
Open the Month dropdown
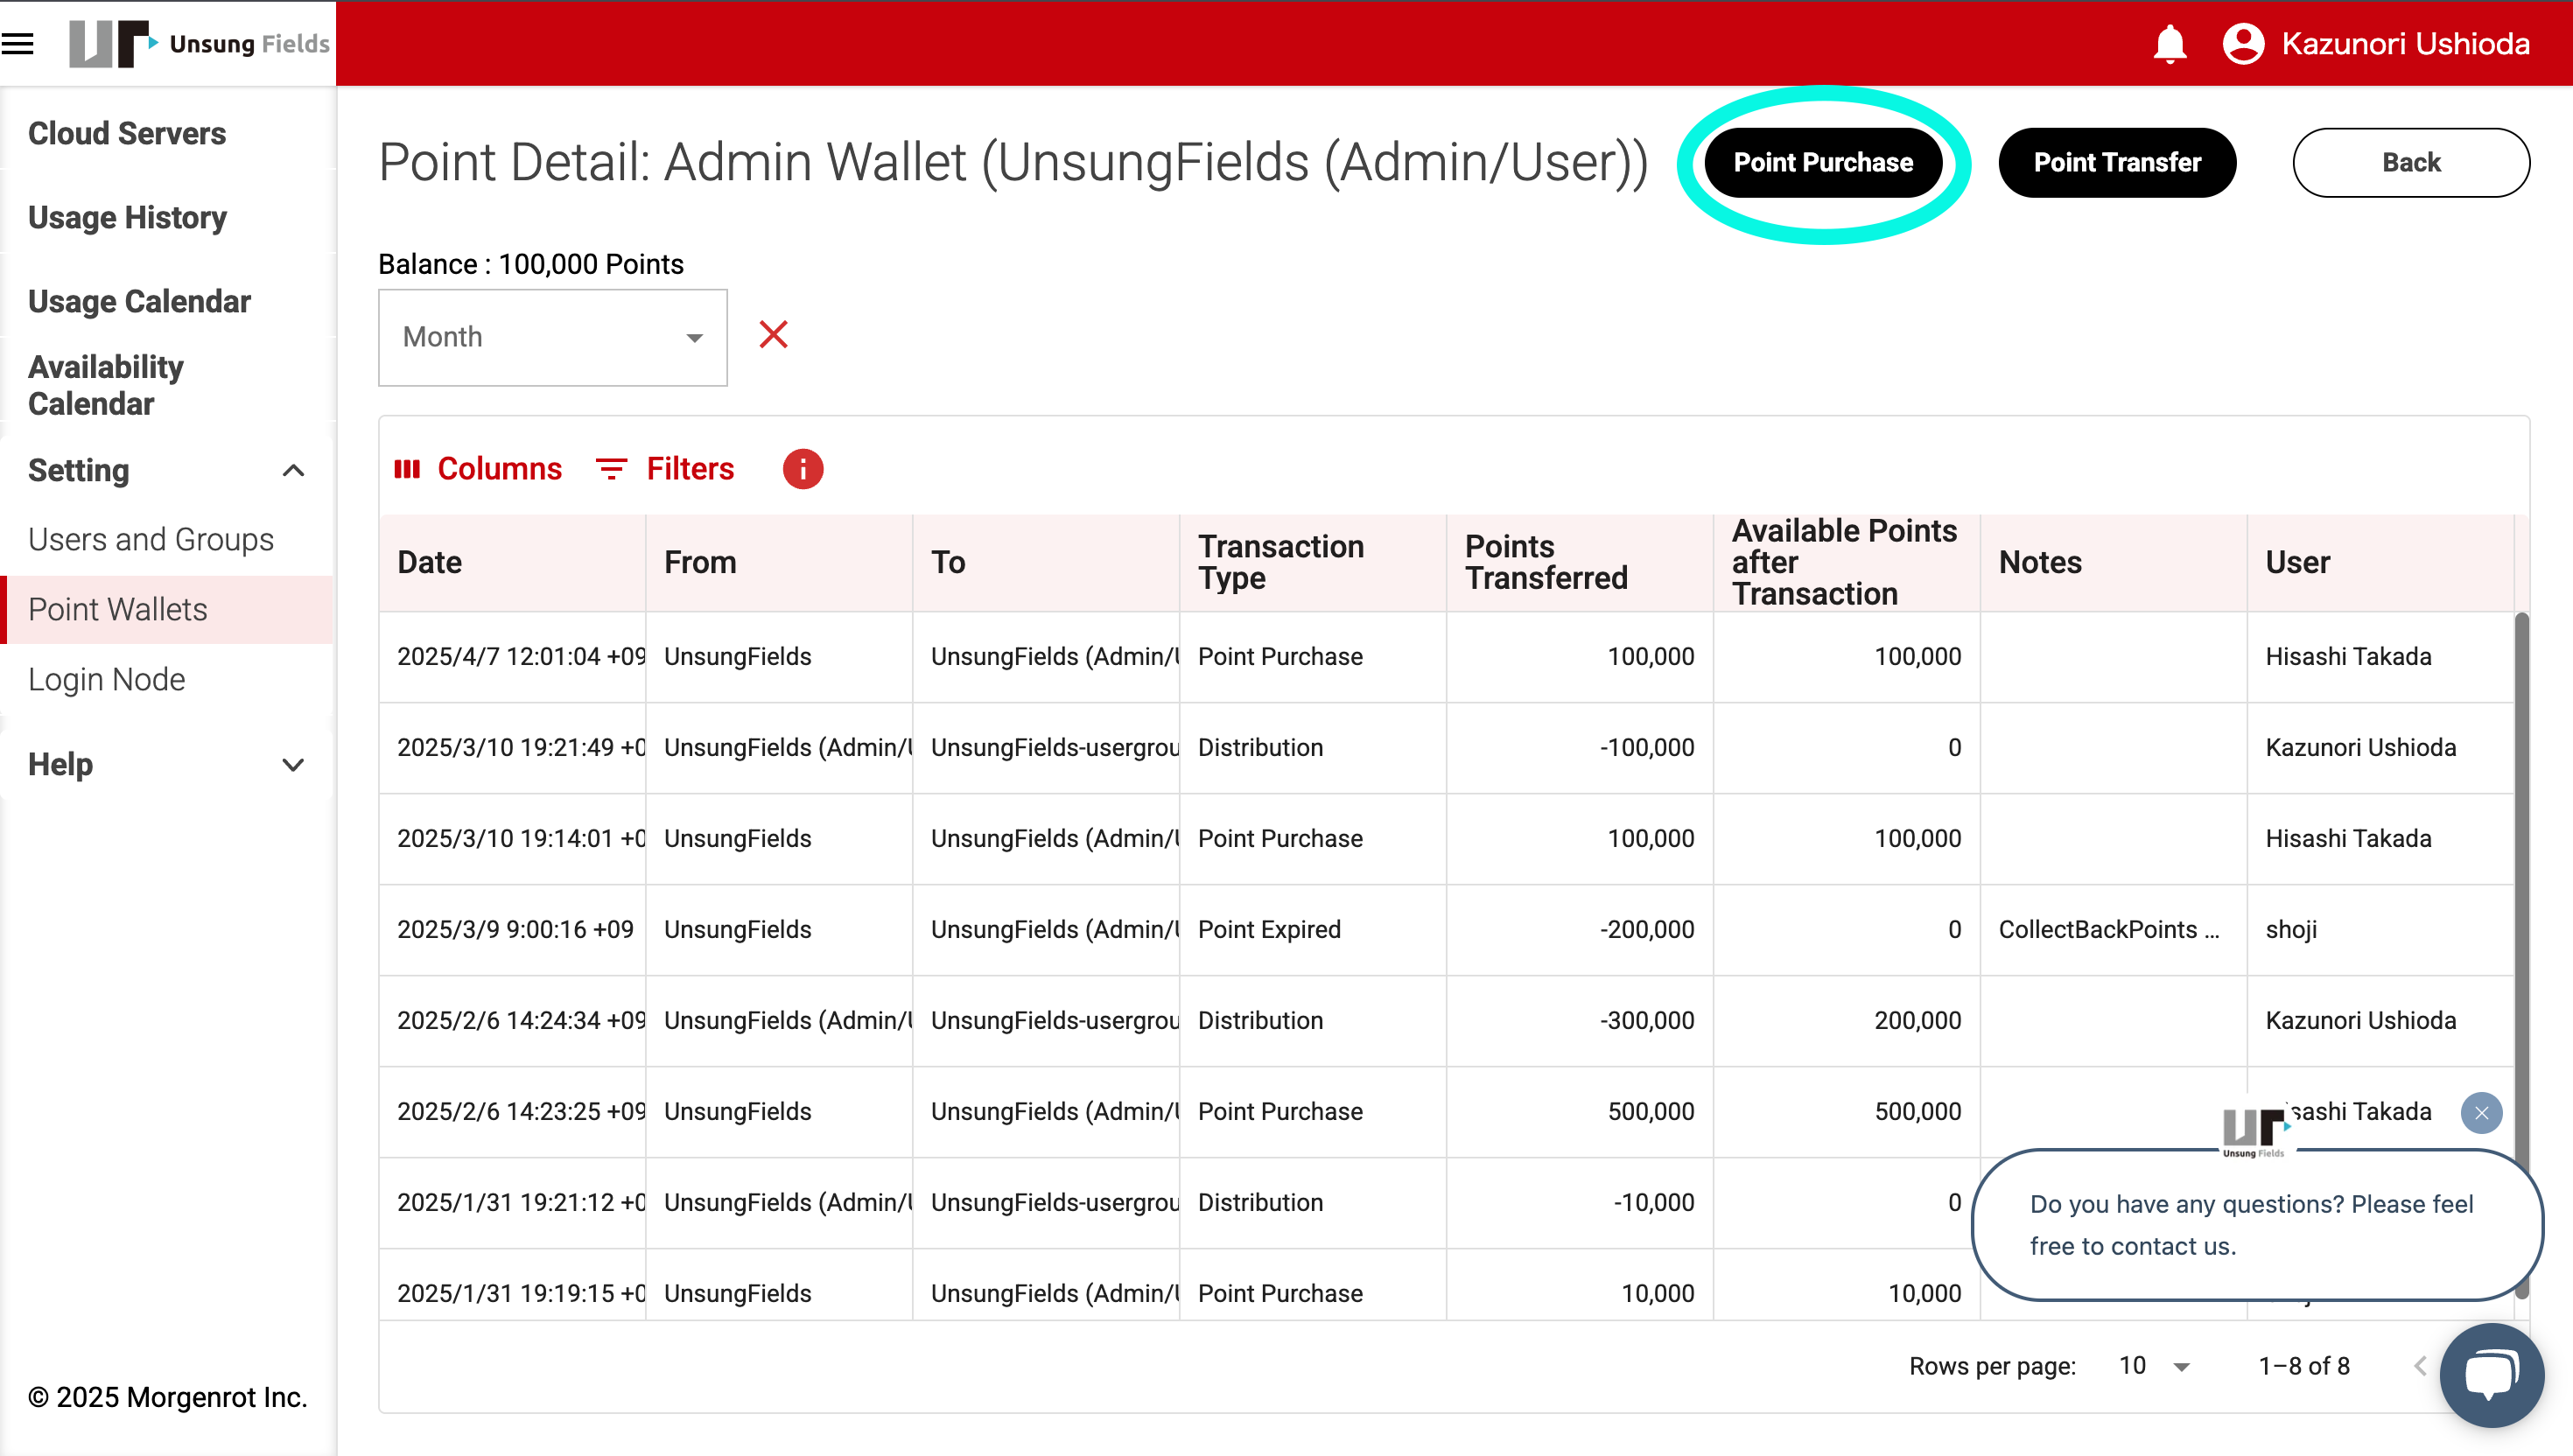(x=552, y=337)
